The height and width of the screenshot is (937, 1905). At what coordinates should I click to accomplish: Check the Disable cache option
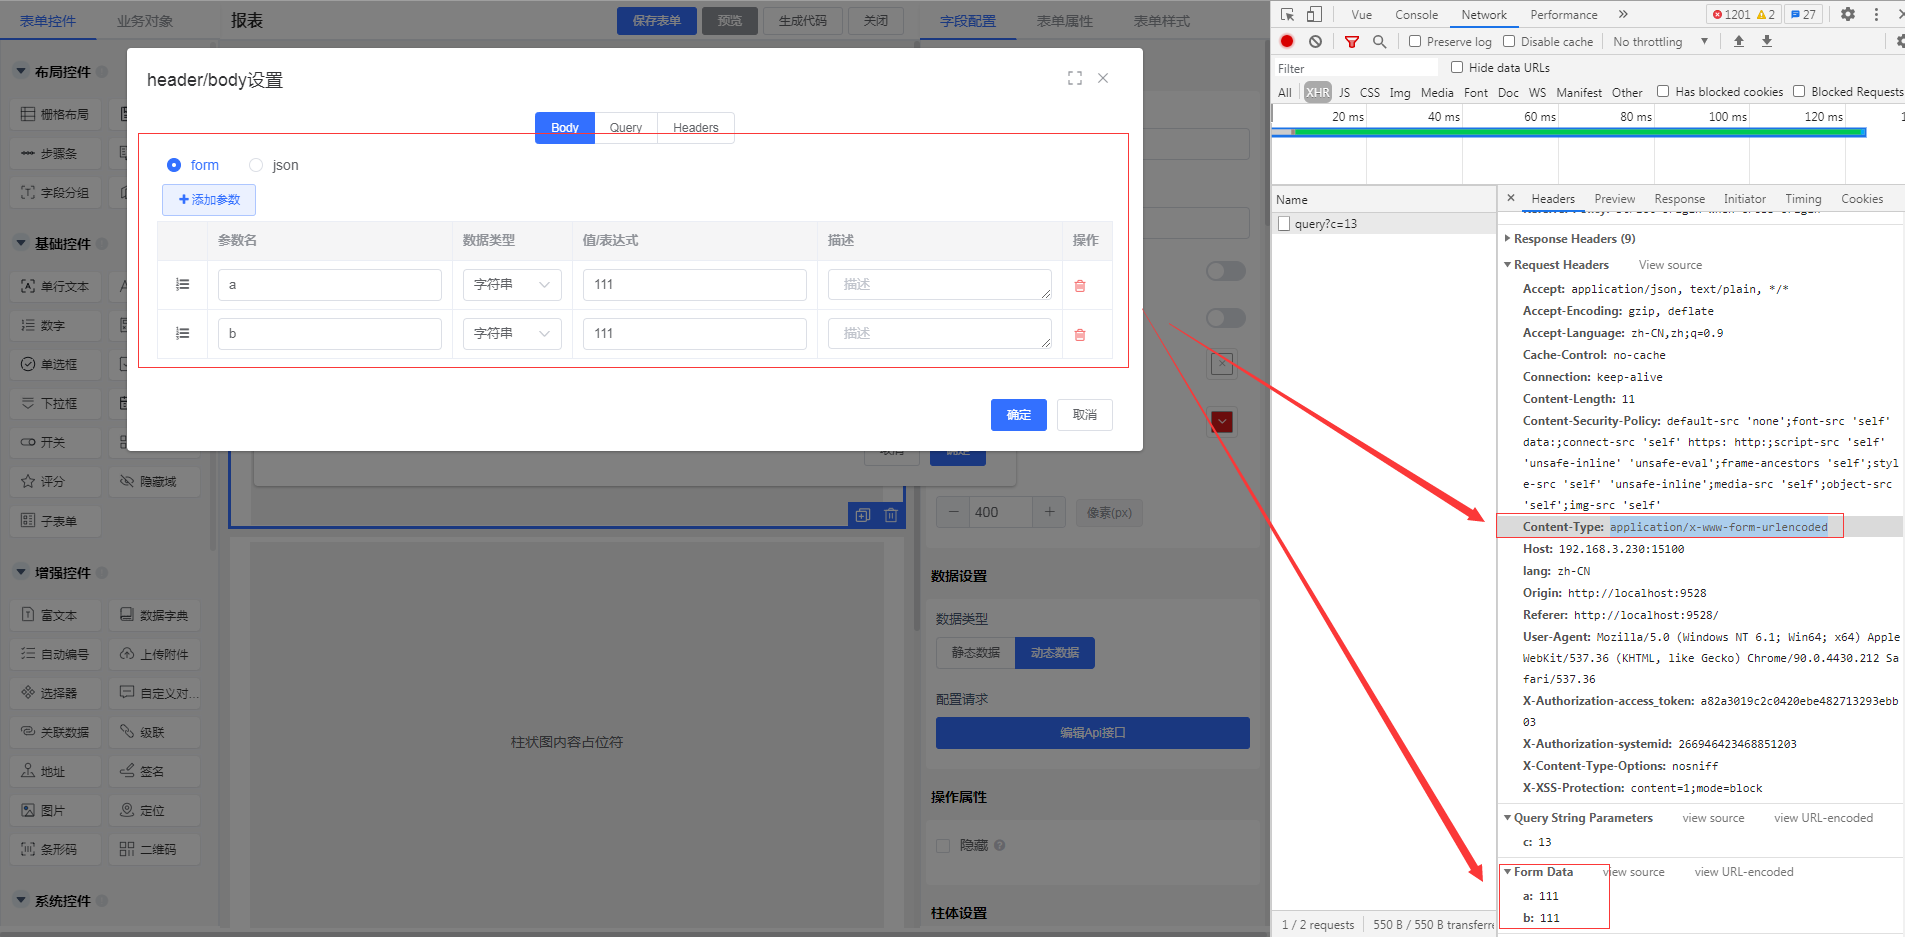pyautogui.click(x=1509, y=41)
